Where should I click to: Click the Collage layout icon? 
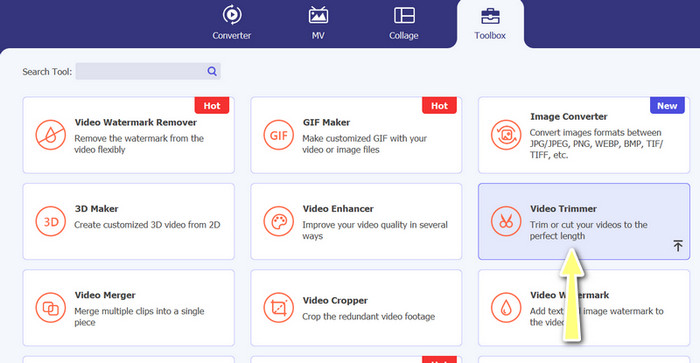click(x=404, y=15)
